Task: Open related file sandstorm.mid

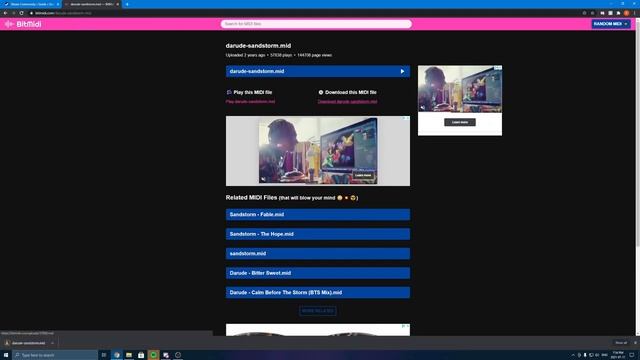Action: click(x=318, y=253)
